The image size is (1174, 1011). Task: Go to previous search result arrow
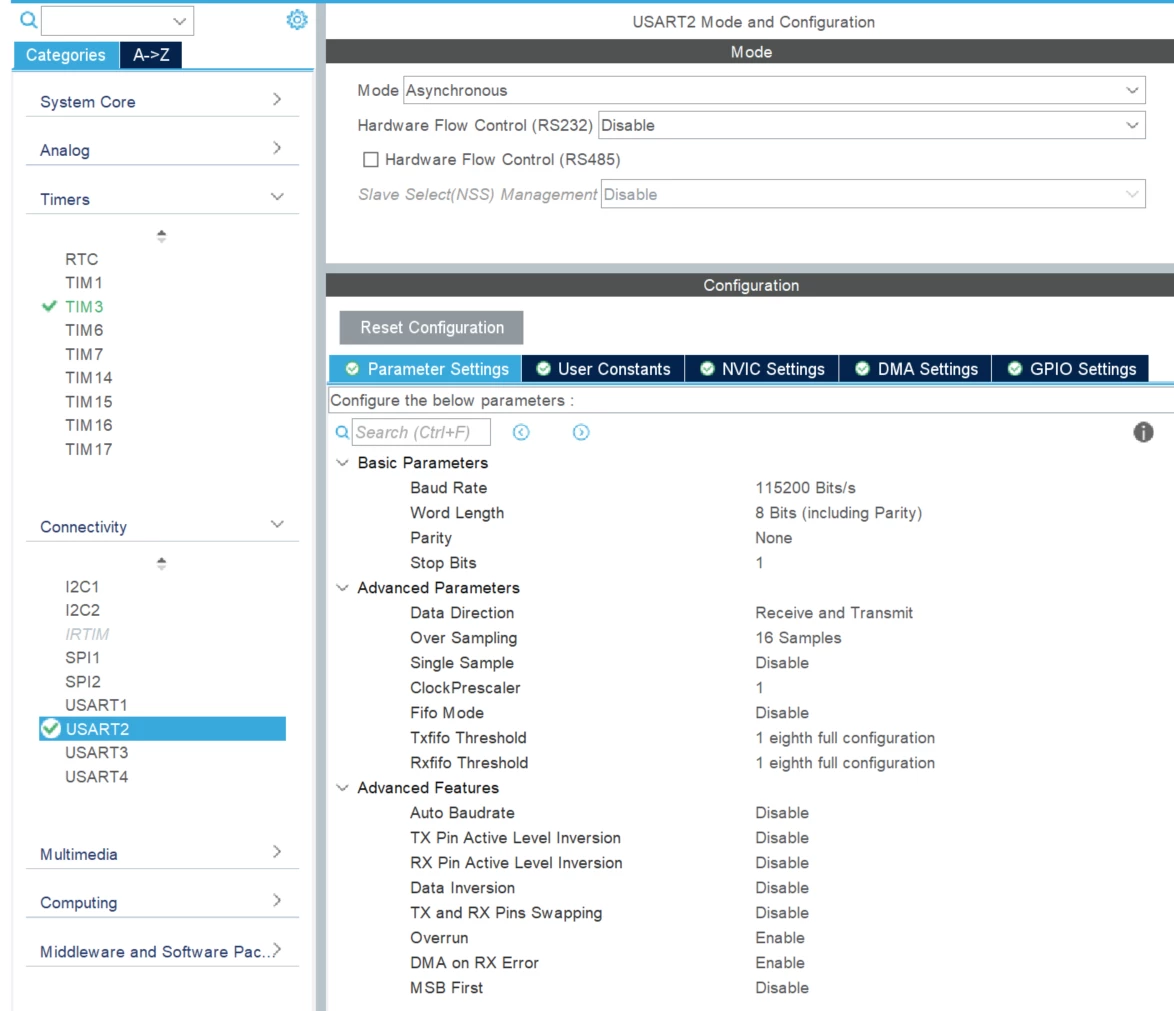pos(521,432)
